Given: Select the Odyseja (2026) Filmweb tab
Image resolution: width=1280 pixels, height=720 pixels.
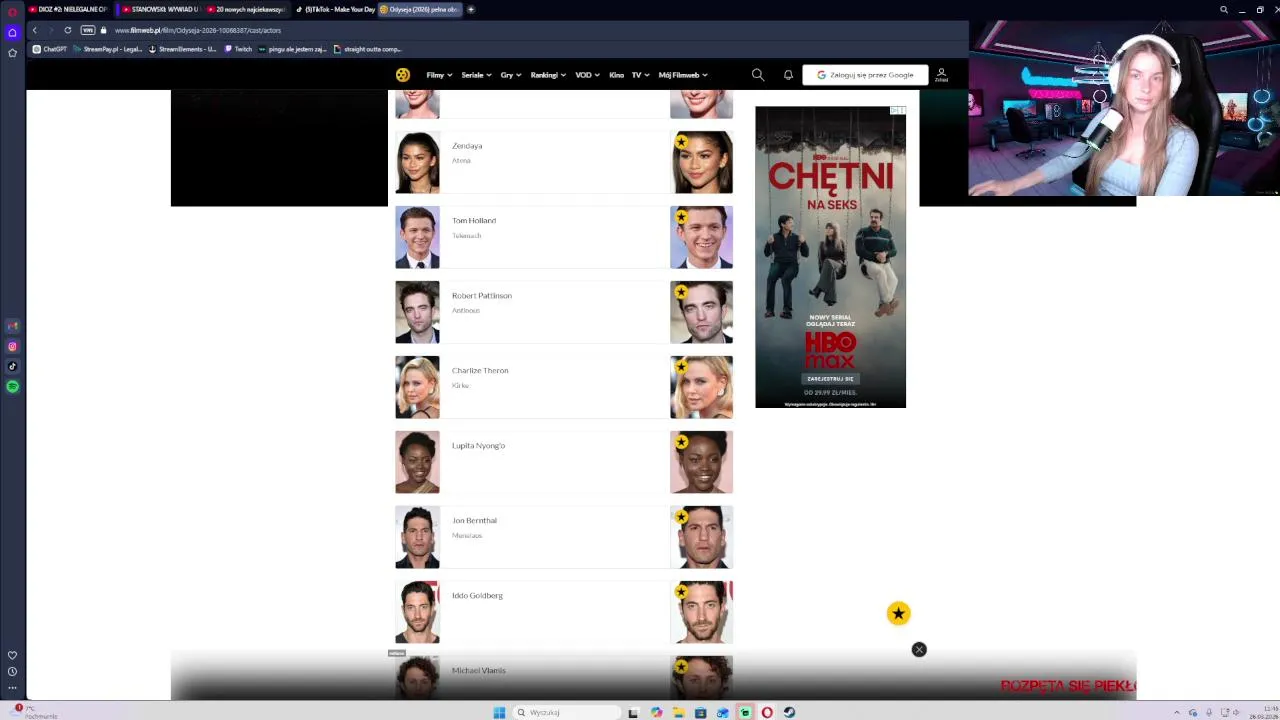Looking at the screenshot, I should 418,9.
